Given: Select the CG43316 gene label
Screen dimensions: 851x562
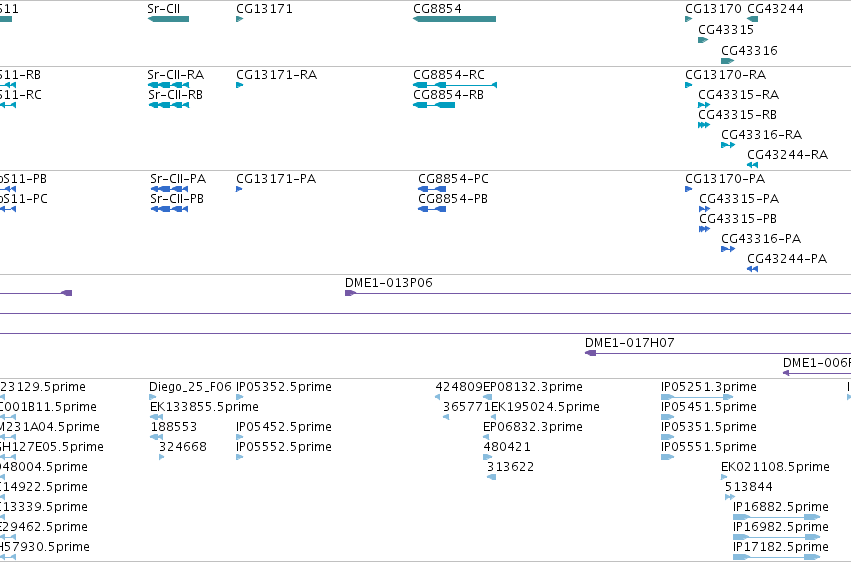Looking at the screenshot, I should (749, 50).
